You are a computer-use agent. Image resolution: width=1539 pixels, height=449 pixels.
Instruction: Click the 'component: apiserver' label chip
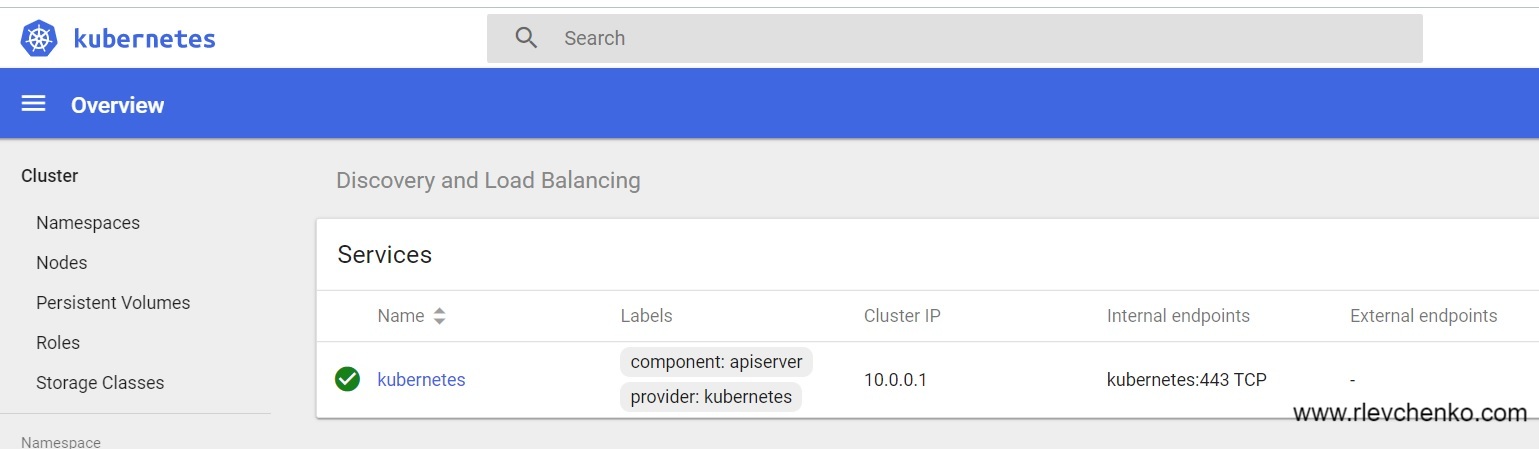click(x=716, y=362)
